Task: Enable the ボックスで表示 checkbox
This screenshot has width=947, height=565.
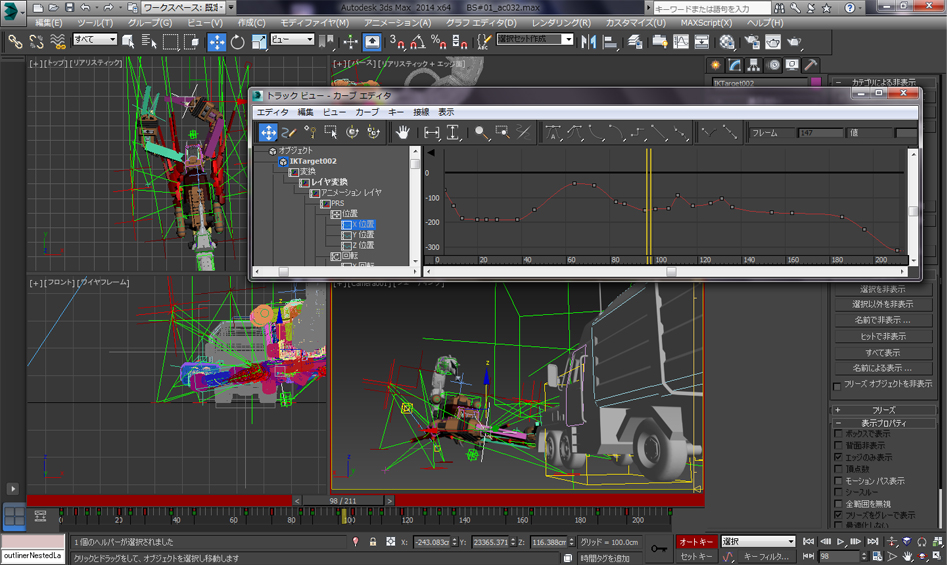Action: 838,434
